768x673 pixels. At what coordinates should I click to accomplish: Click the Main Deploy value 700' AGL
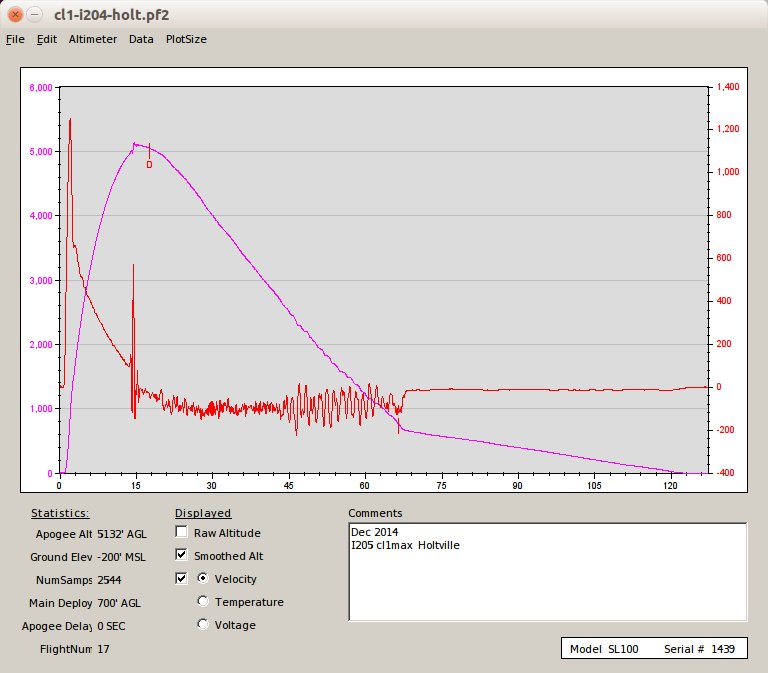pyautogui.click(x=120, y=603)
